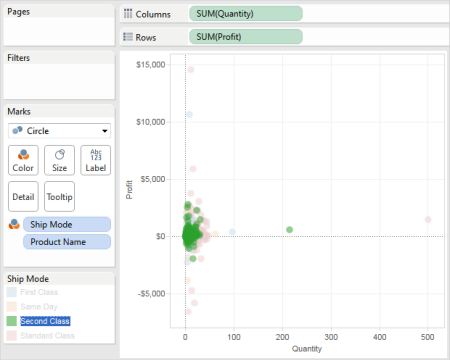Select the Product Name pill in Marks
Viewport: 450px width, 360px height.
point(67,242)
